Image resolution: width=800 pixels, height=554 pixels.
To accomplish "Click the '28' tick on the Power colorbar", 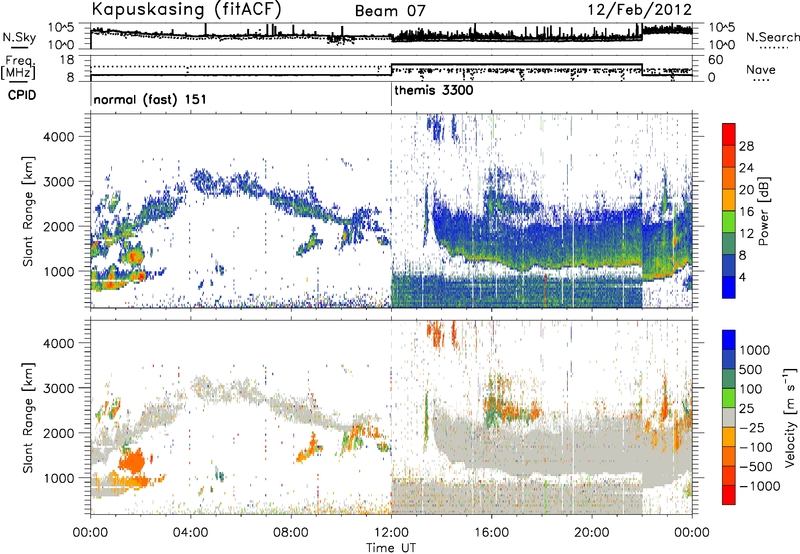I will coord(746,146).
